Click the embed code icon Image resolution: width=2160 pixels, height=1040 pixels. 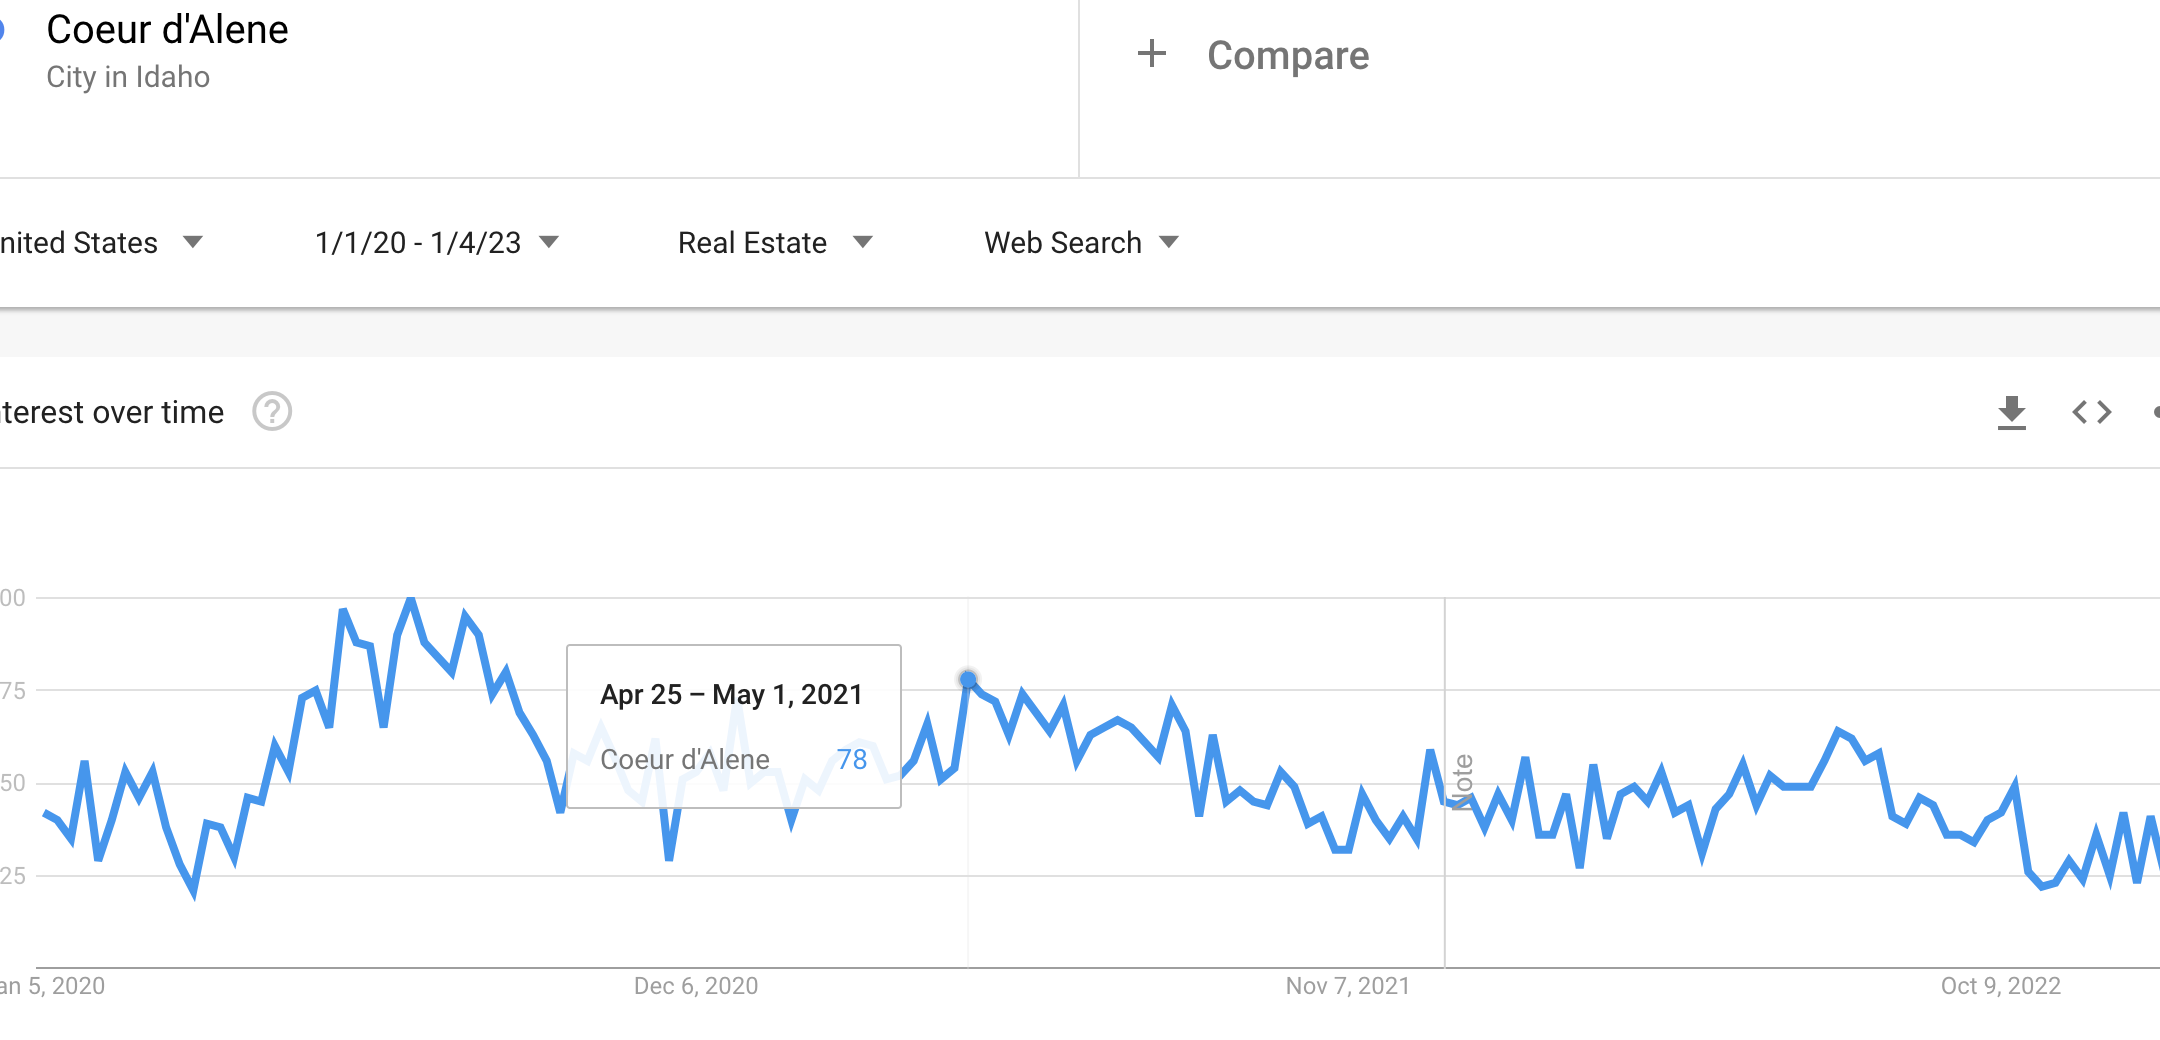pyautogui.click(x=2091, y=412)
